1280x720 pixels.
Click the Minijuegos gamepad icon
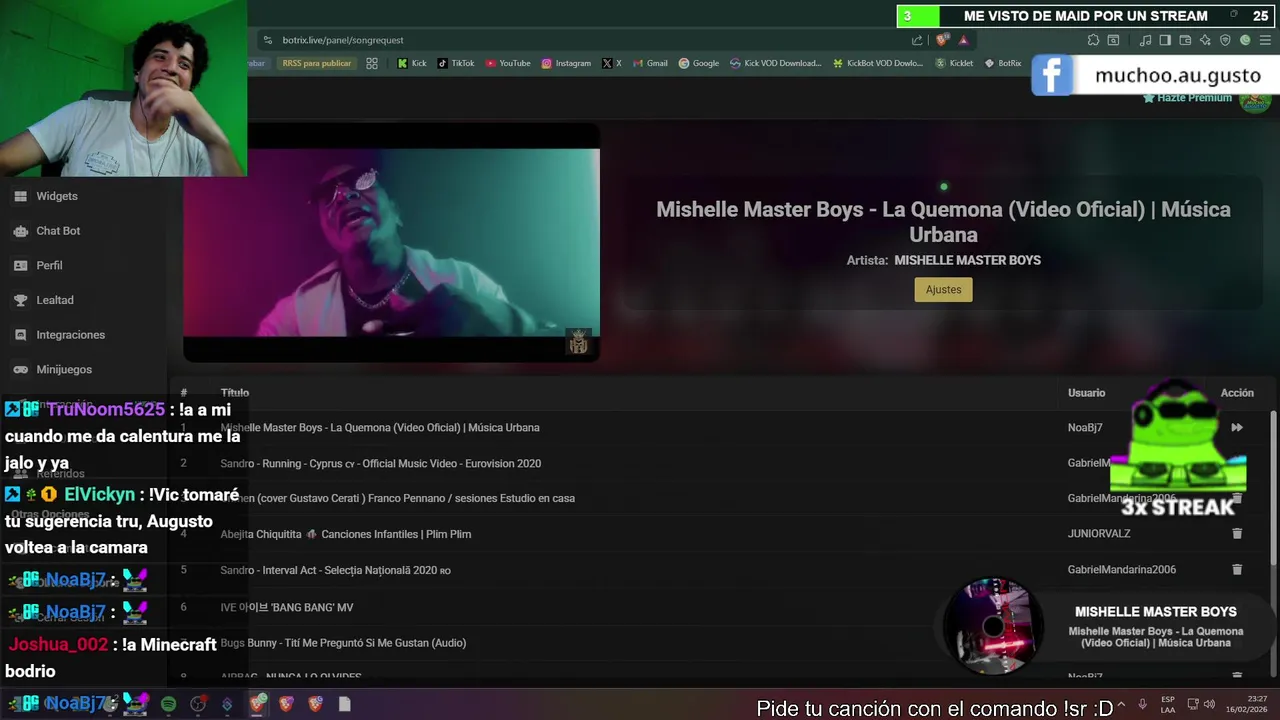pos(20,369)
